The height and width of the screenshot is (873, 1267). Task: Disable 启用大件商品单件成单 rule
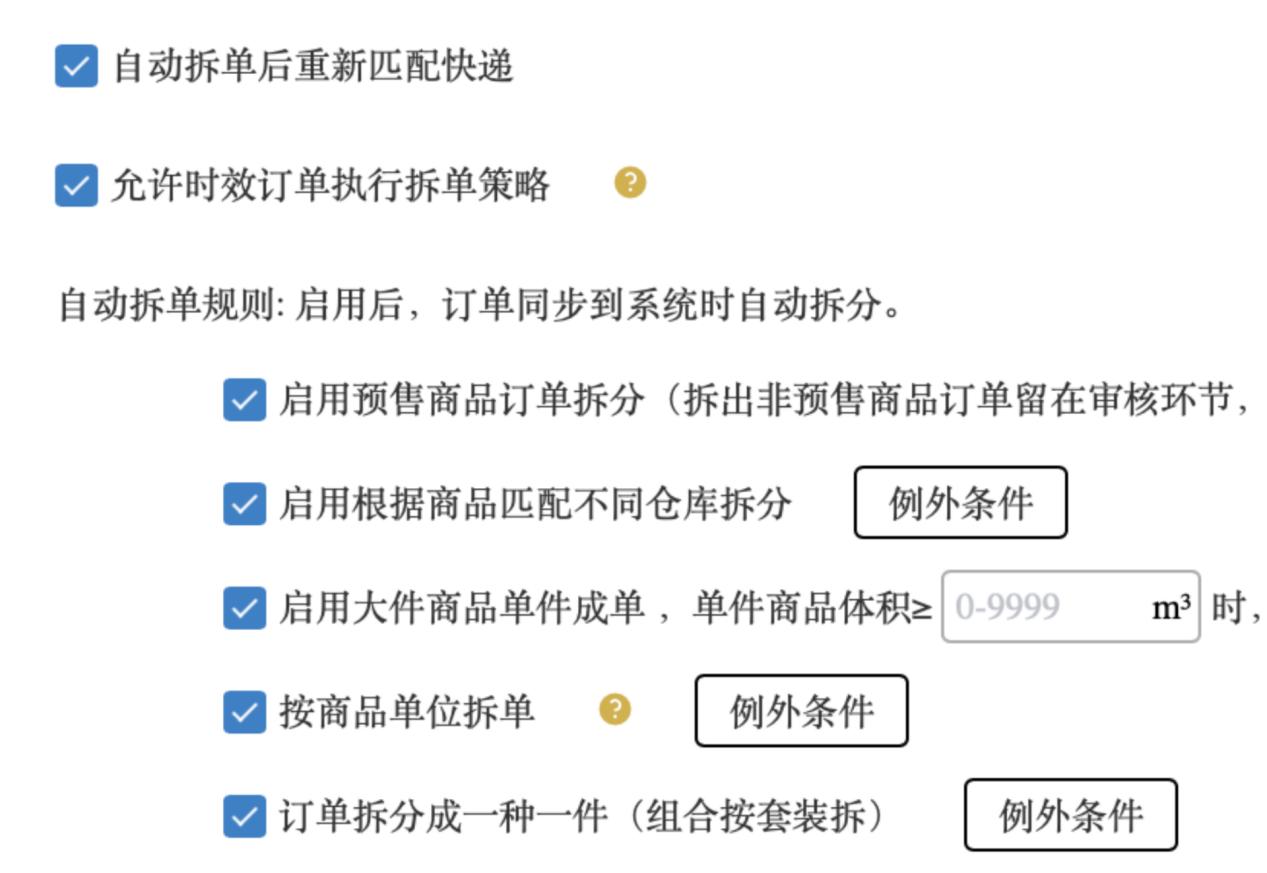(245, 607)
